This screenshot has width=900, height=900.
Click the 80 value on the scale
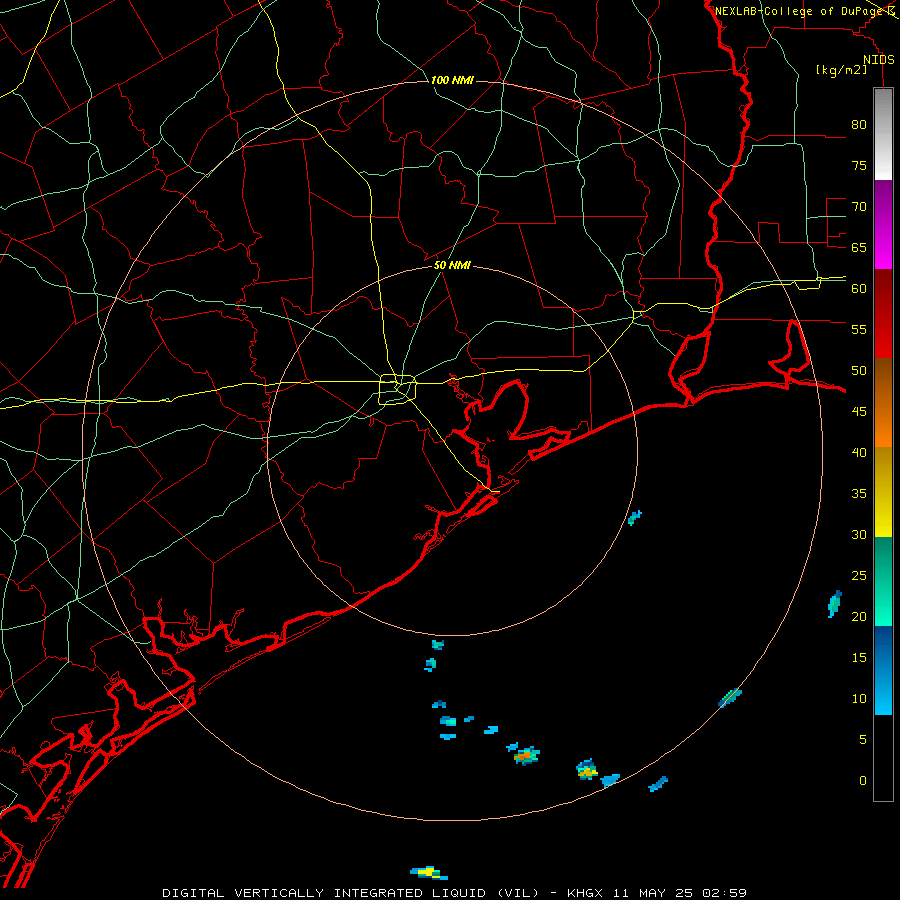click(859, 125)
